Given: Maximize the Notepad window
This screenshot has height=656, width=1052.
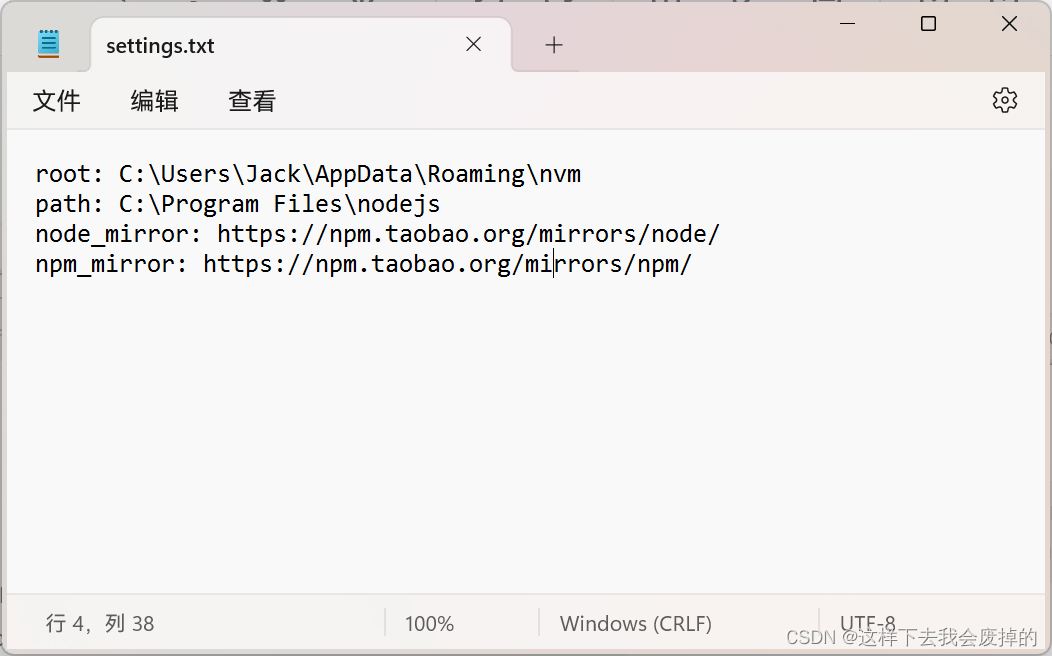Looking at the screenshot, I should (x=928, y=23).
